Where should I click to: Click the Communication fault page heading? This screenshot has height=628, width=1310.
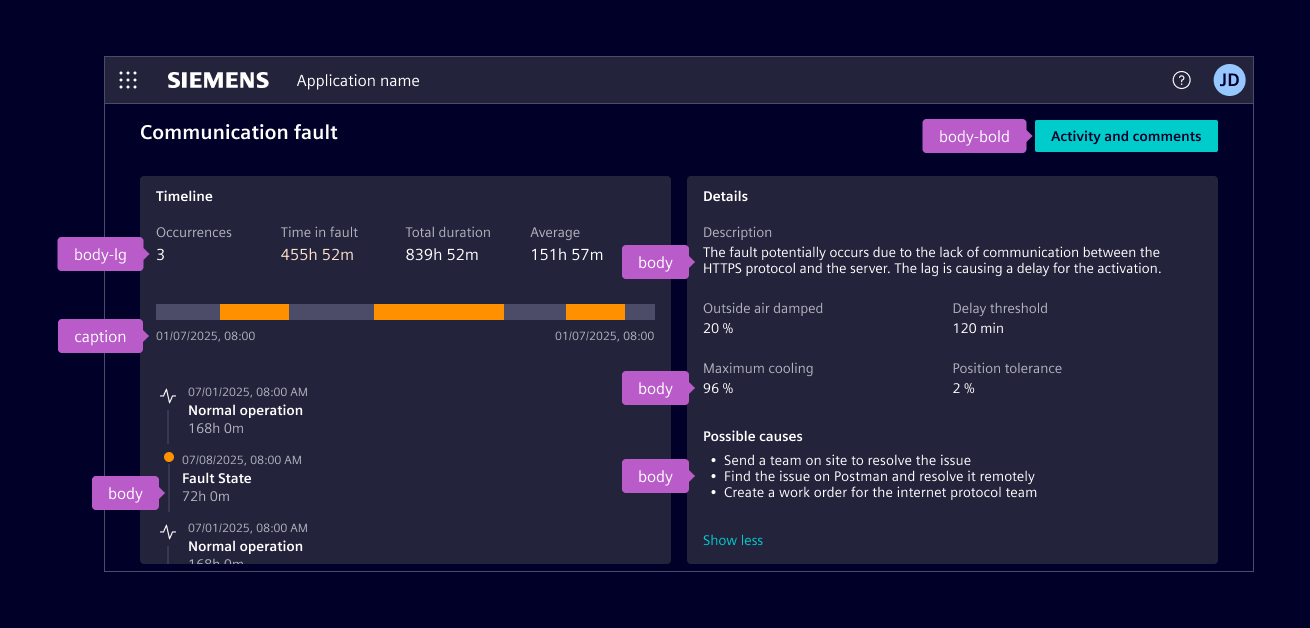click(239, 133)
